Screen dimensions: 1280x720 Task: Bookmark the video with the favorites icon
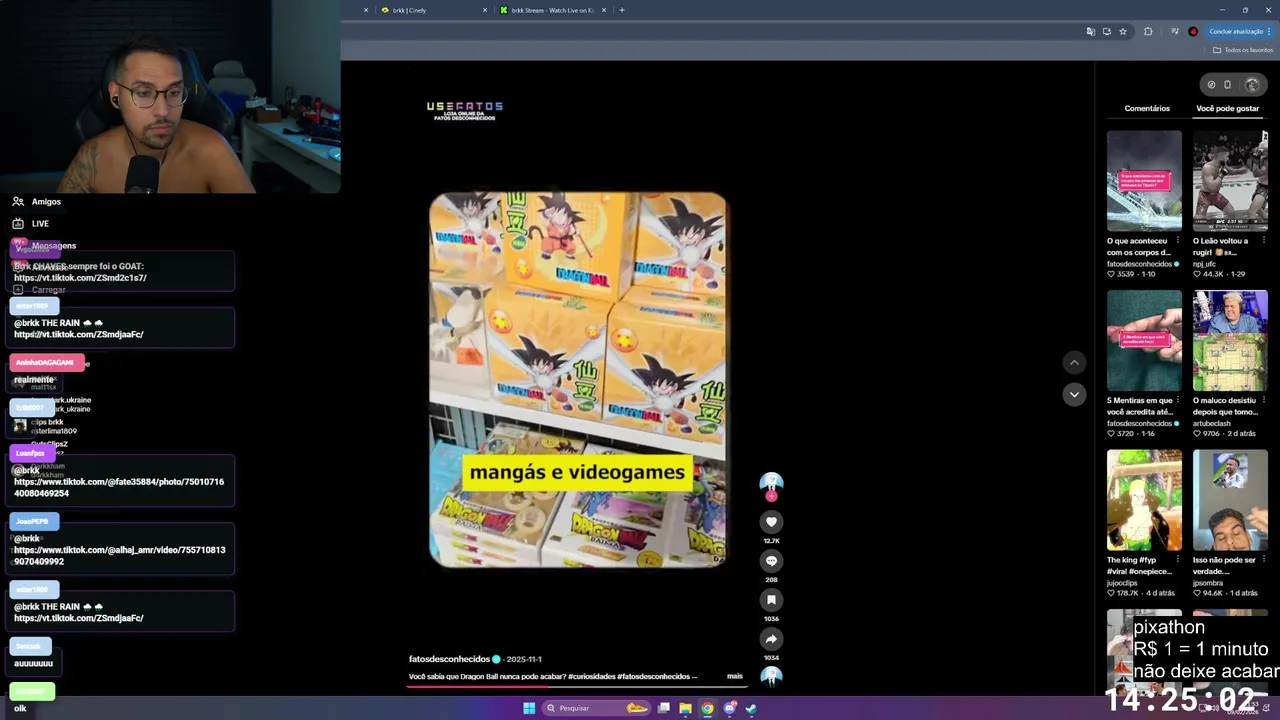771,600
